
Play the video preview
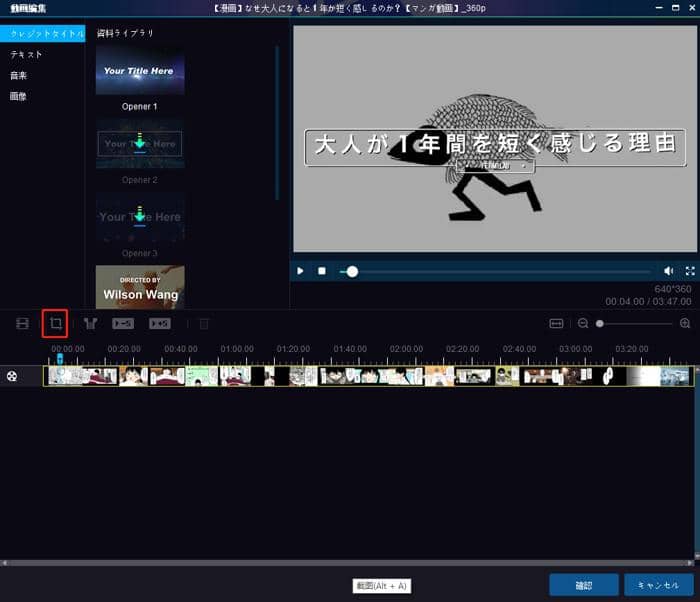(300, 271)
